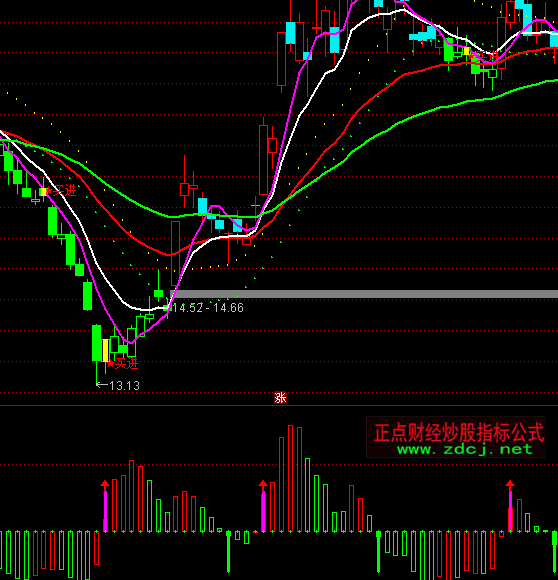Click the small cyan cross candle near the green line
Image resolution: width=558 pixels, height=580 pixels.
(255, 205)
